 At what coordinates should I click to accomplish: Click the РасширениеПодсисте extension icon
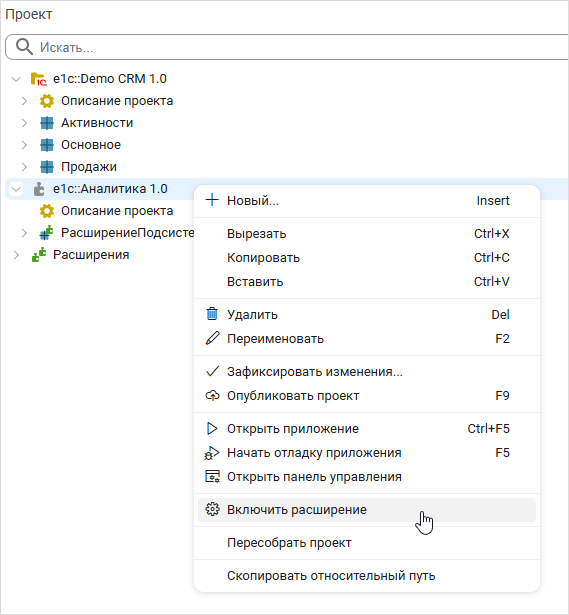click(47, 233)
